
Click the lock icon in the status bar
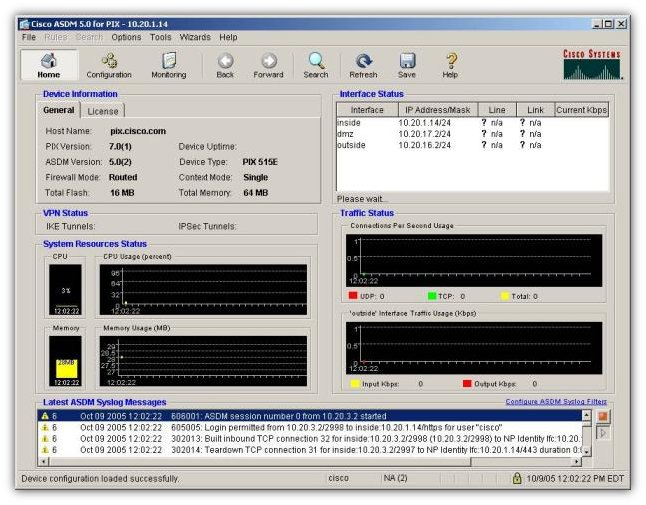[x=517, y=479]
